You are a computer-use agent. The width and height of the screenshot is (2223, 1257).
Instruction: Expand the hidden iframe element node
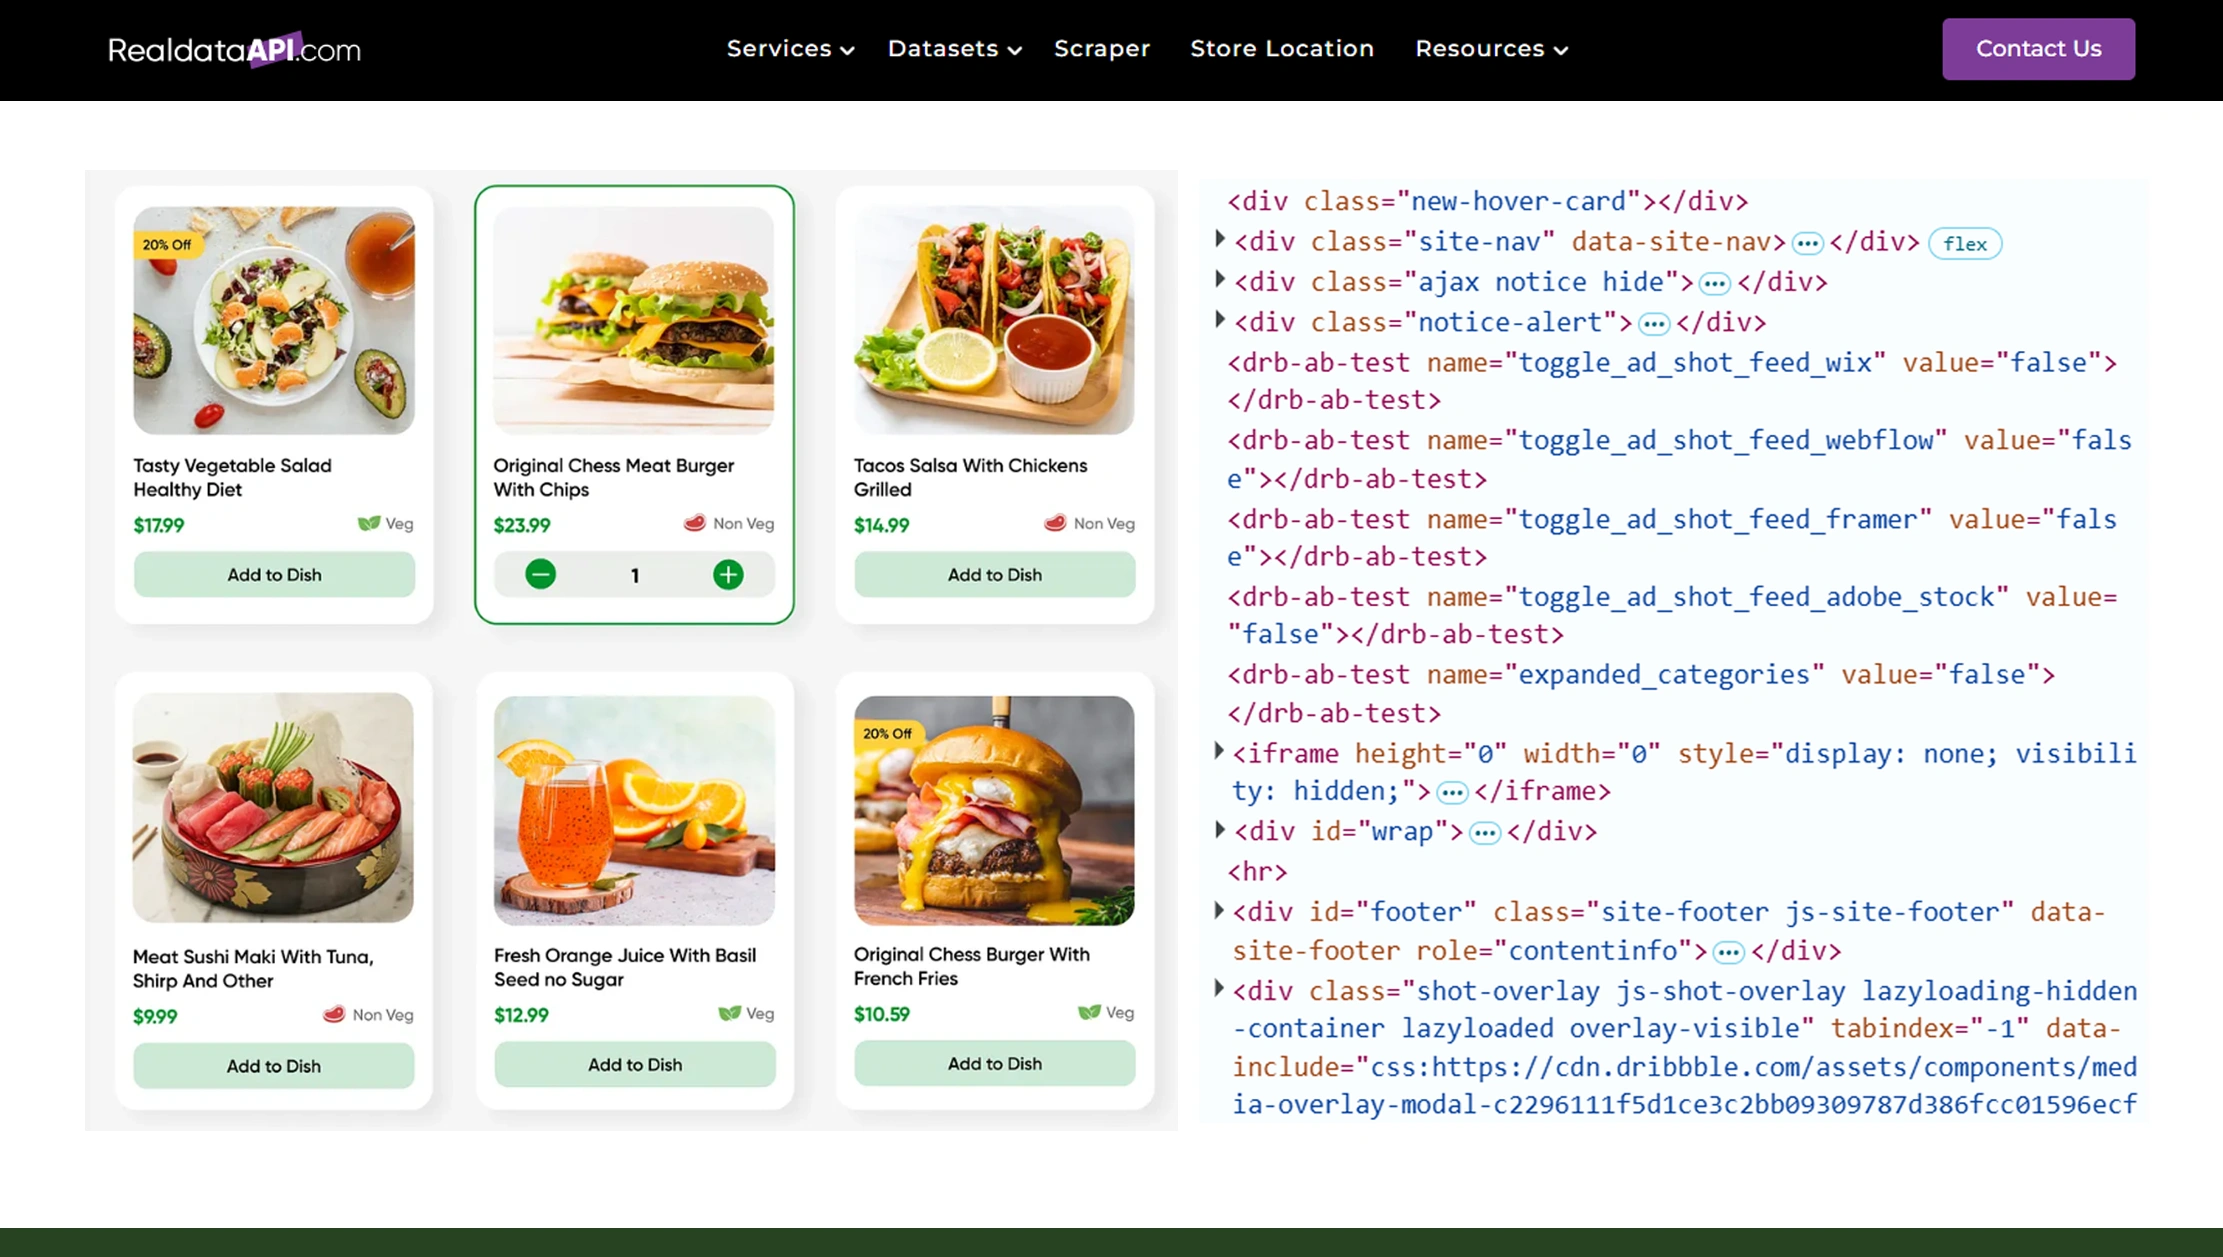pos(1219,751)
